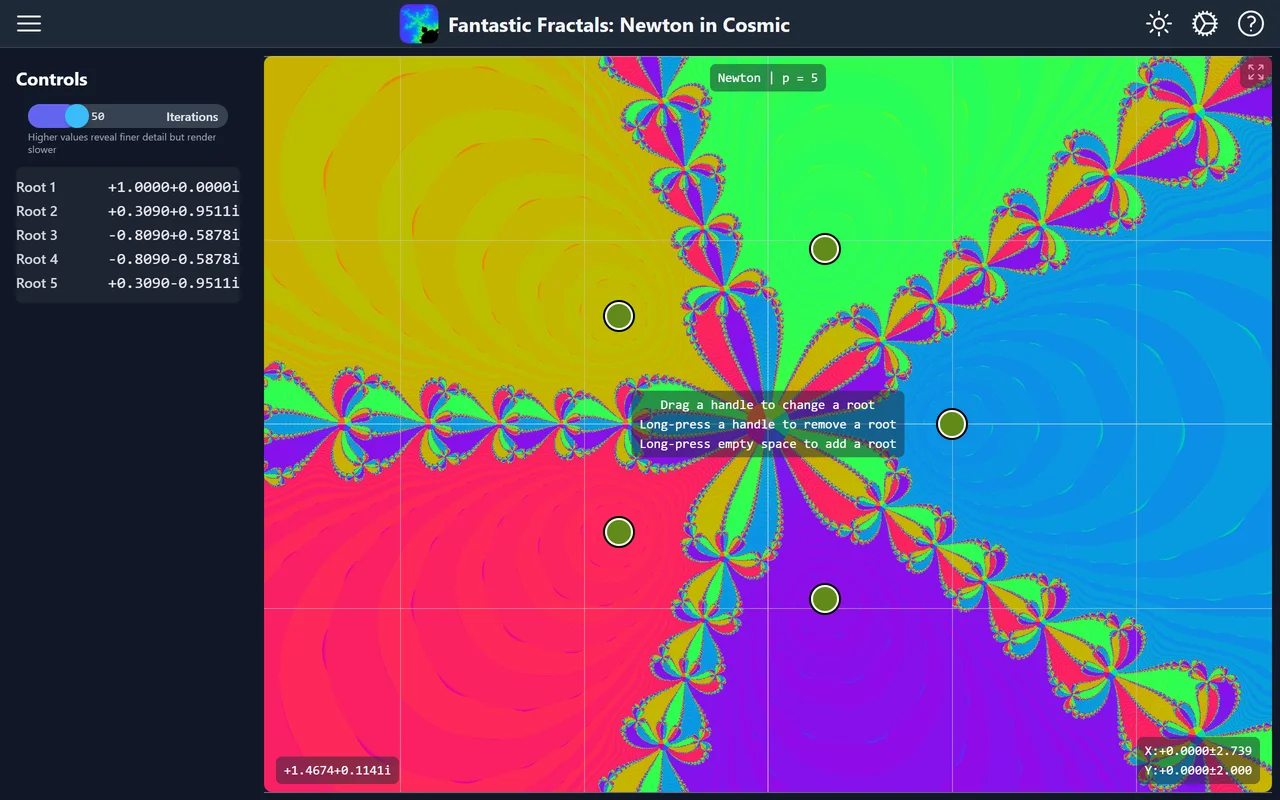Click the Root 3 row
This screenshot has height=800, width=1280.
[128, 235]
